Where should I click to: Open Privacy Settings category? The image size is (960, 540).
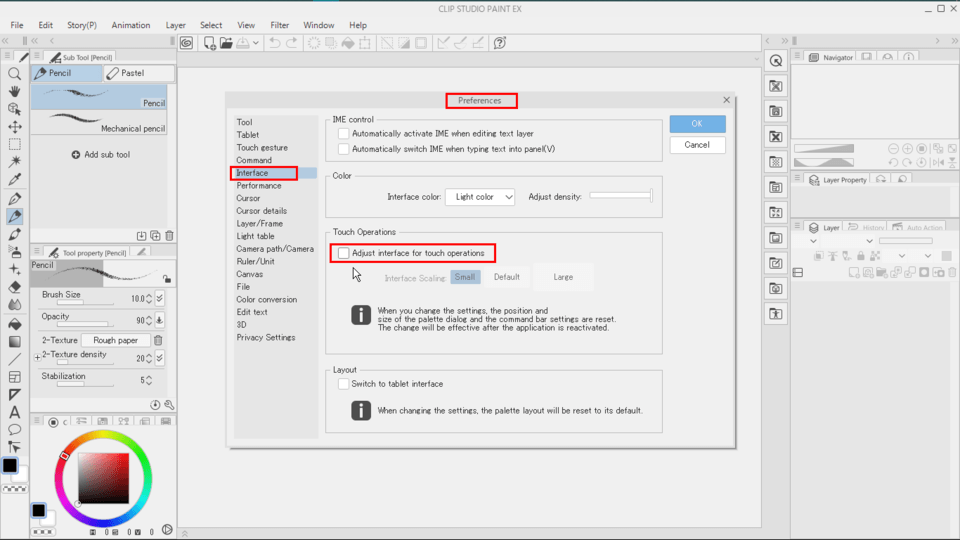(266, 337)
